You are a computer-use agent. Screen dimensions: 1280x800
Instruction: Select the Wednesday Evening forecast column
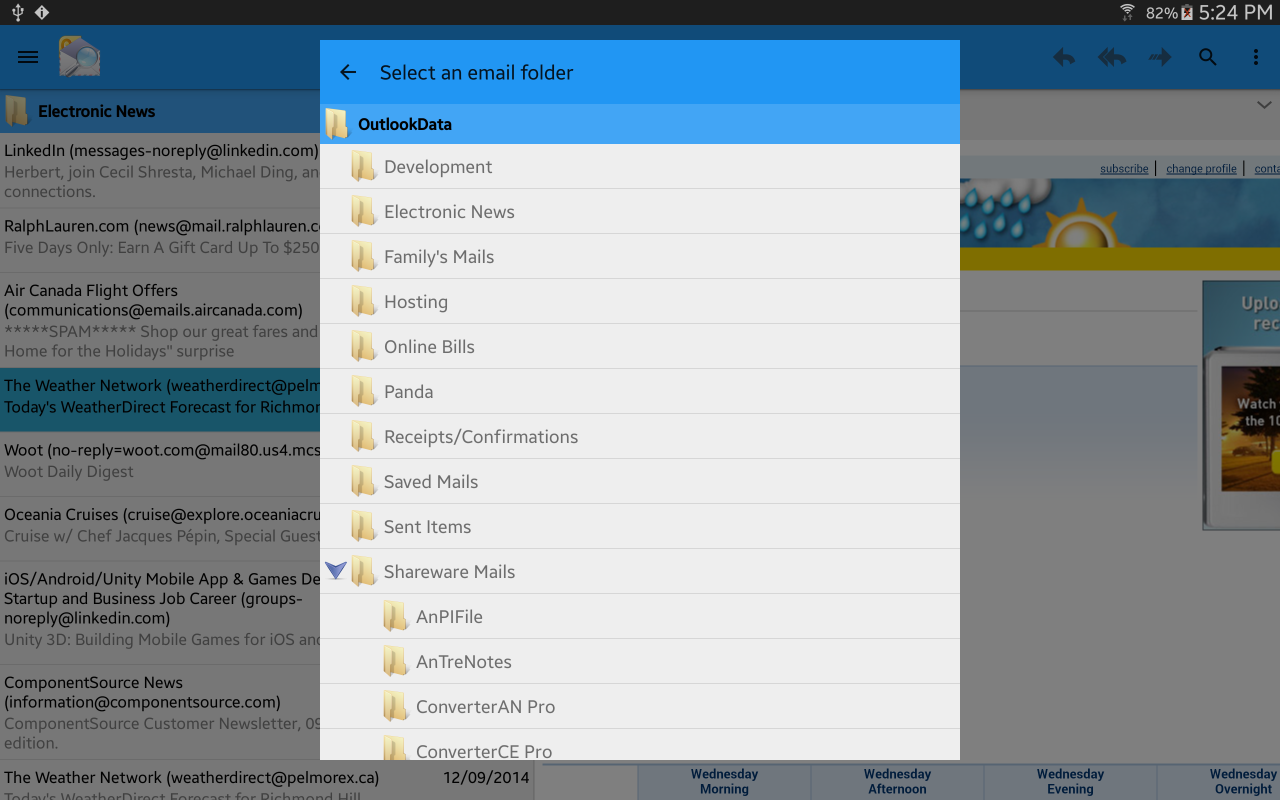(1070, 782)
